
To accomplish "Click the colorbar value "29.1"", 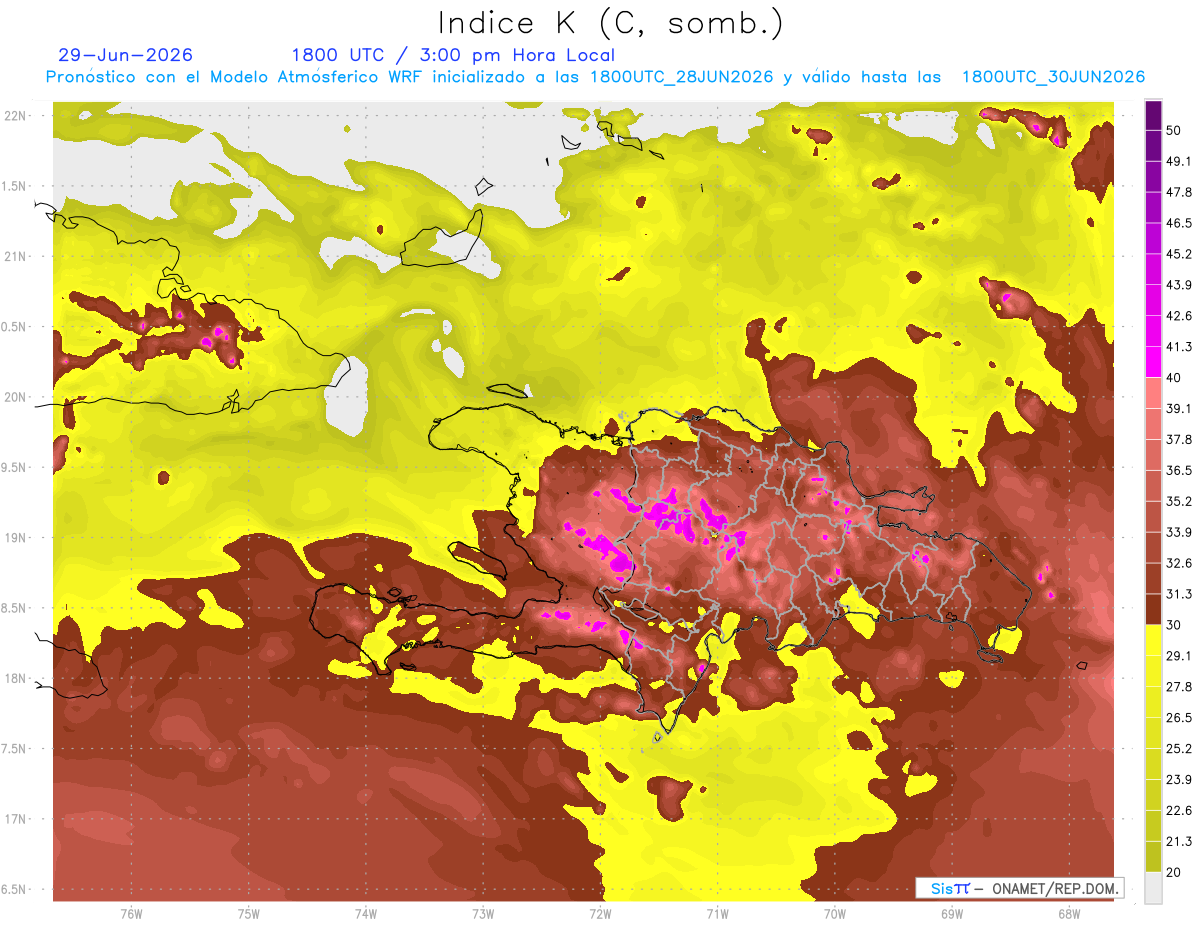I will [1179, 656].
